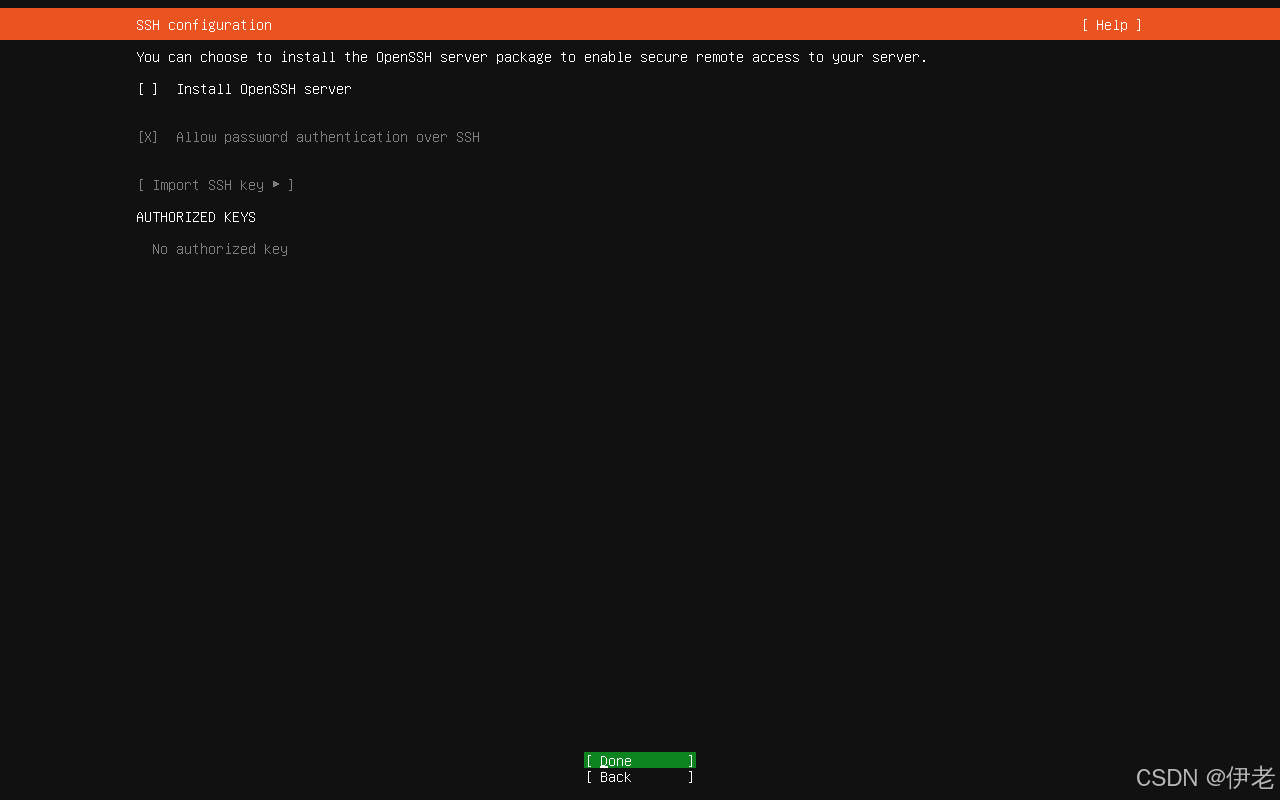Viewport: 1280px width, 800px height.
Task: Click the "Allow password authentication over SSH" label
Action: pos(328,137)
